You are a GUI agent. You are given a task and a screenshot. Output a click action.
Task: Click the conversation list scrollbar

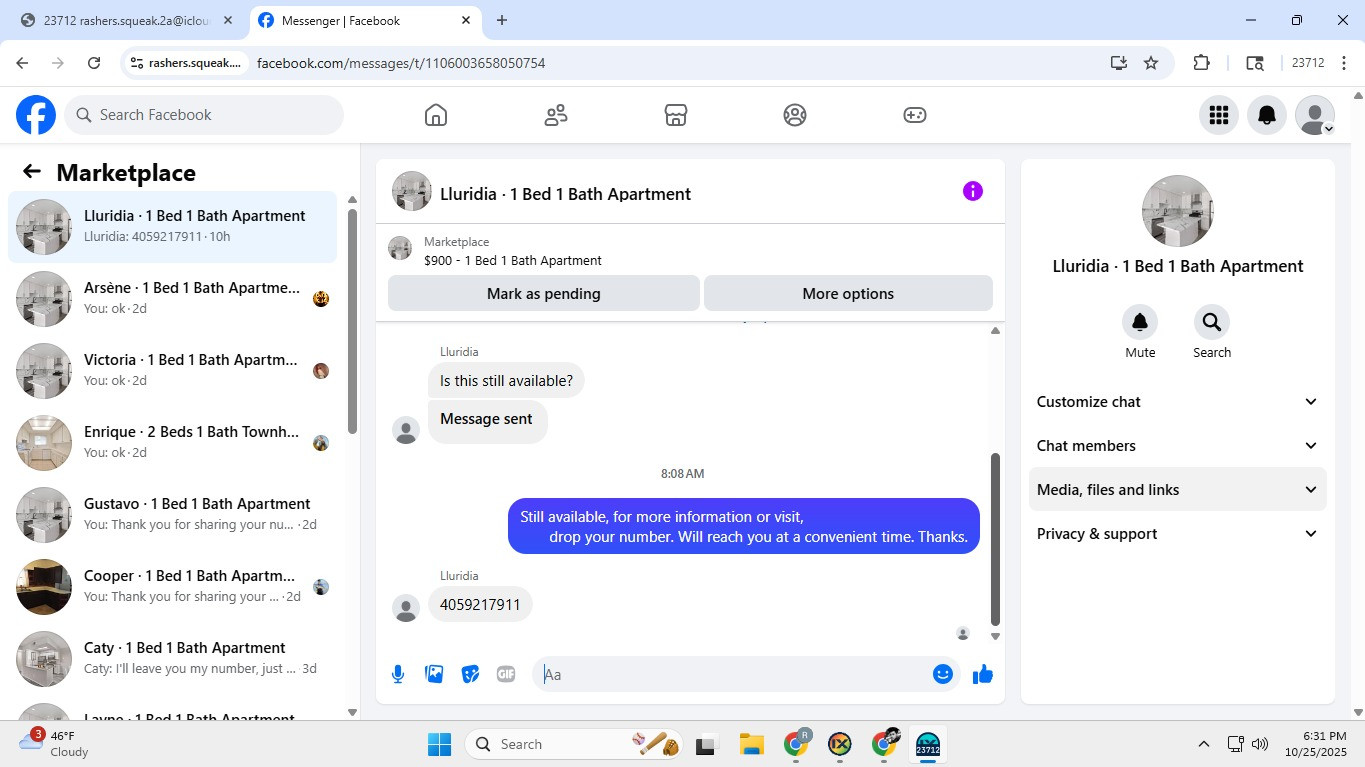point(352,320)
